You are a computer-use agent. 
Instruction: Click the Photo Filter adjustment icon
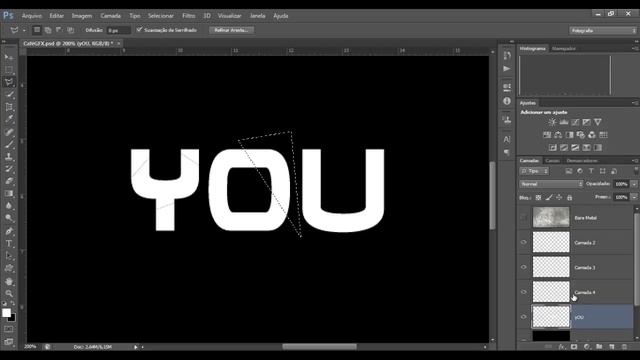[580, 135]
